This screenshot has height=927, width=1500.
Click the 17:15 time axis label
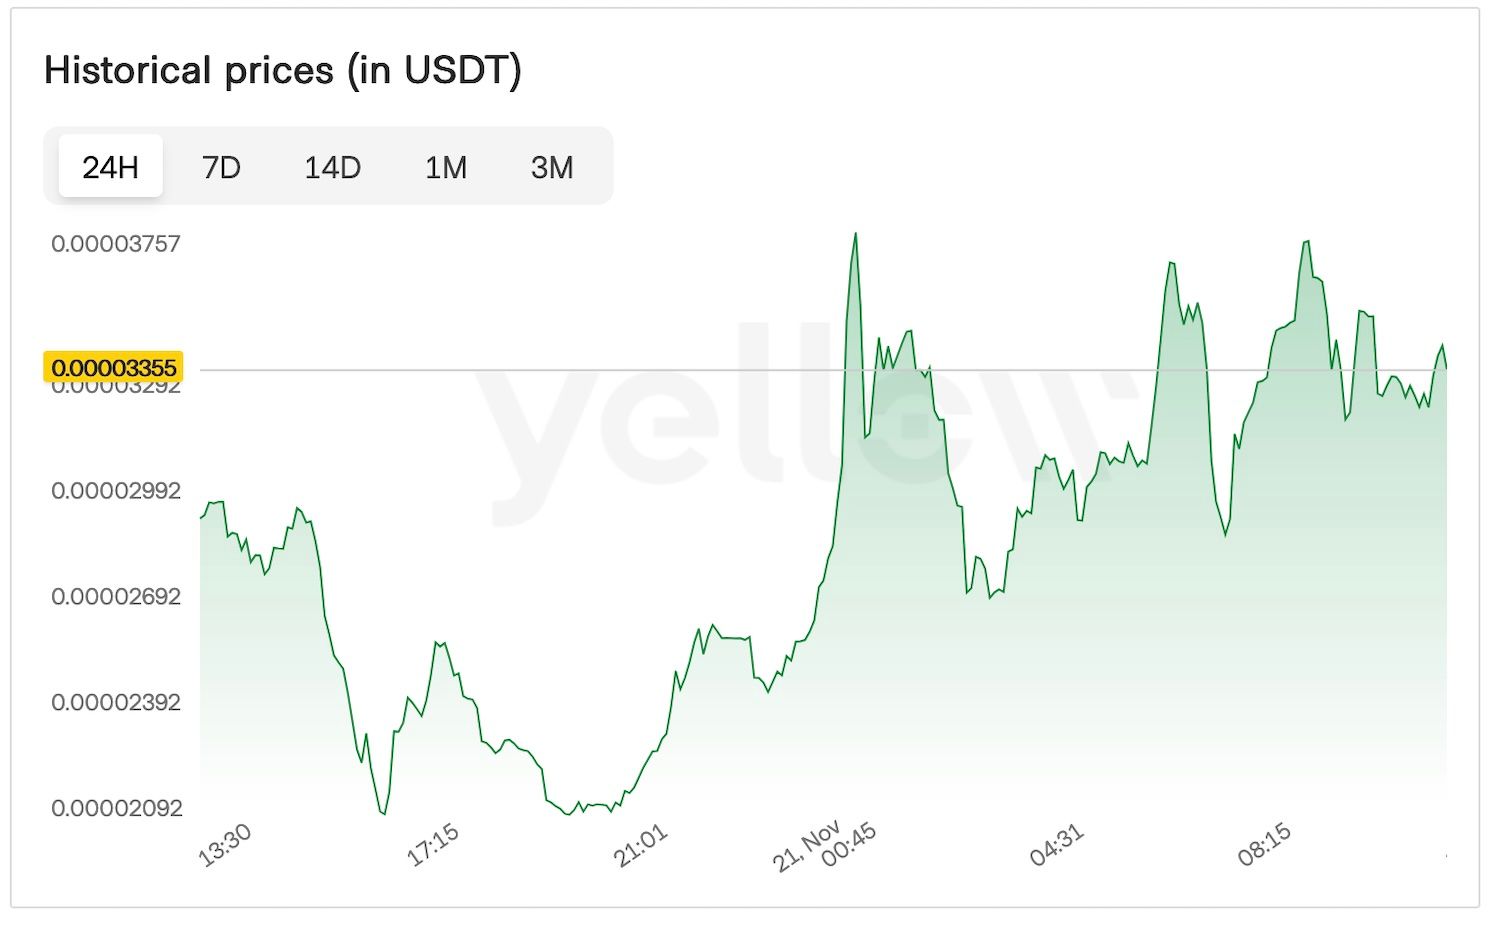tap(433, 844)
